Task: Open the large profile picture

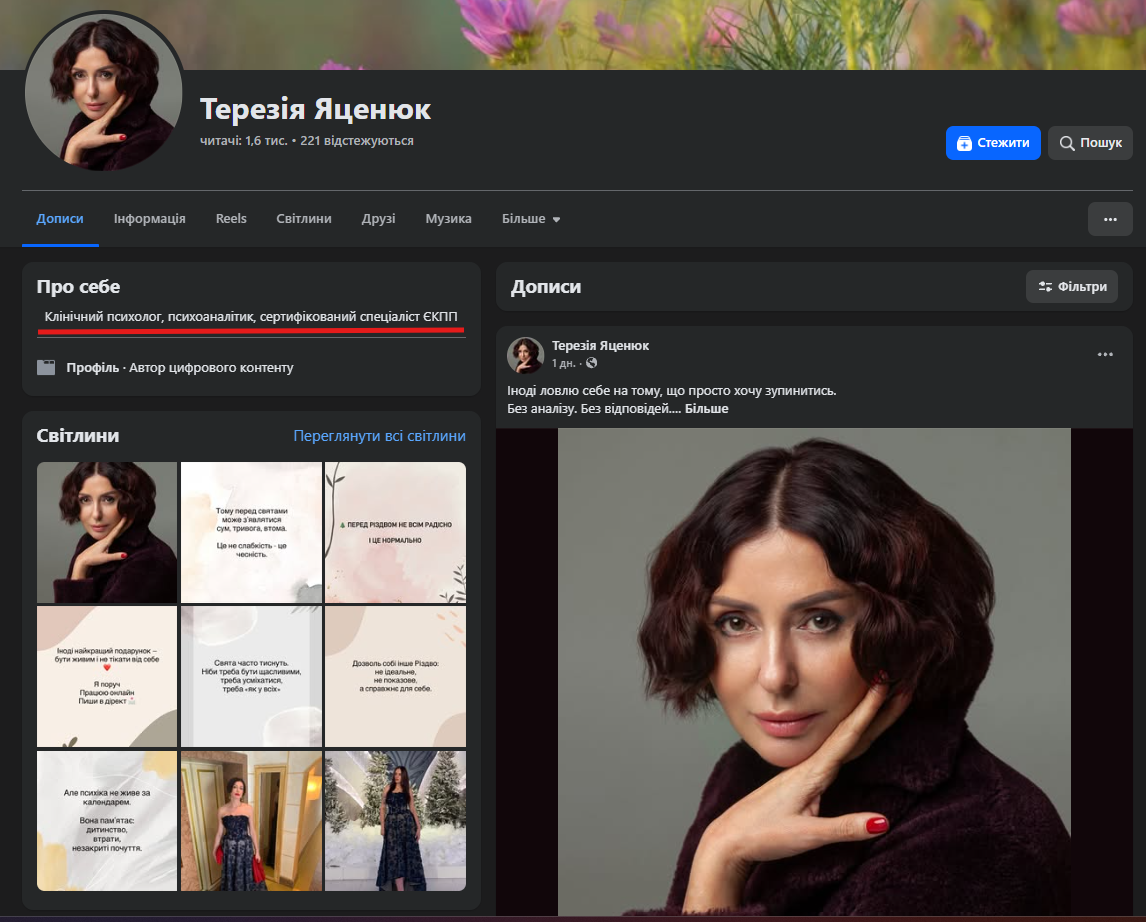Action: (103, 91)
